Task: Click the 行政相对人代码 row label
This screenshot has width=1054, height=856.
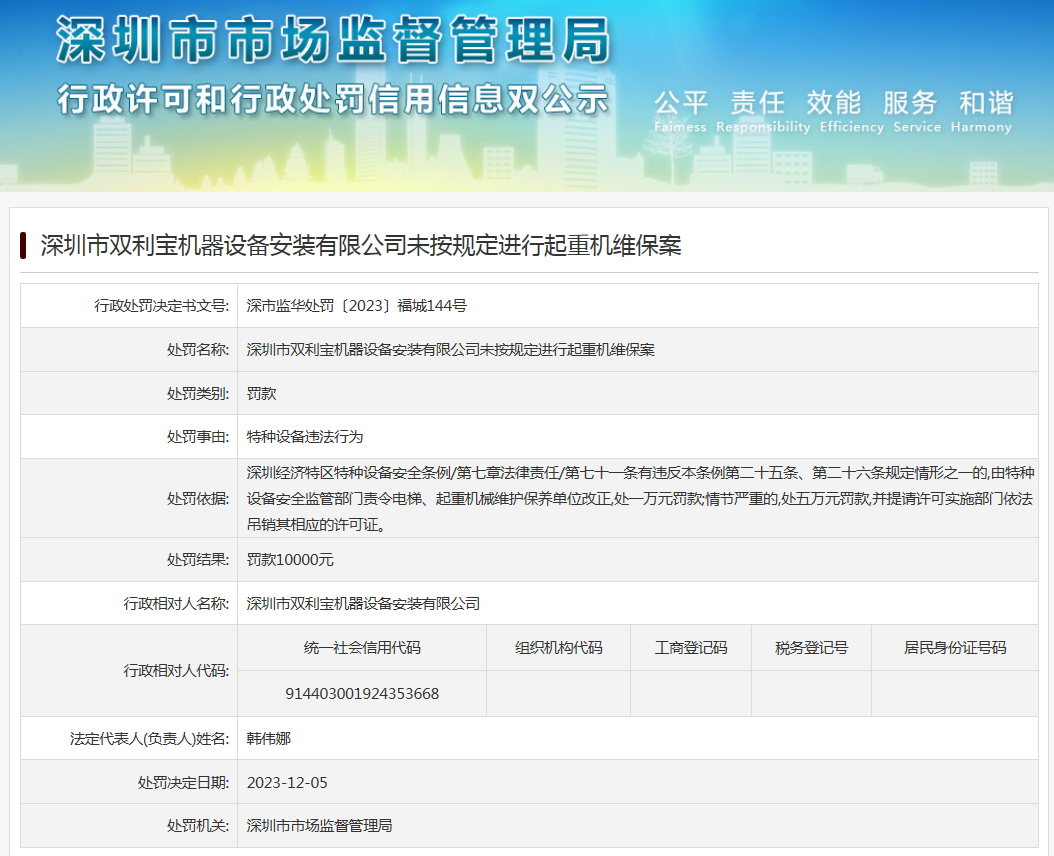Action: 176,671
